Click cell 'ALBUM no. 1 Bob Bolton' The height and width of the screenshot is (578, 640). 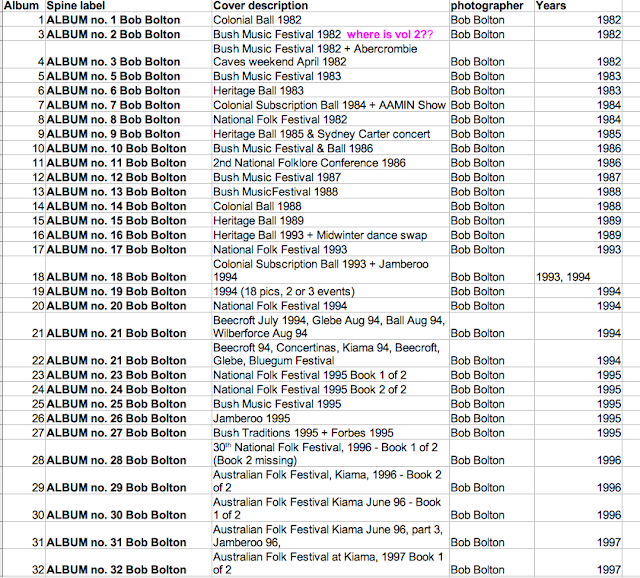pos(128,20)
